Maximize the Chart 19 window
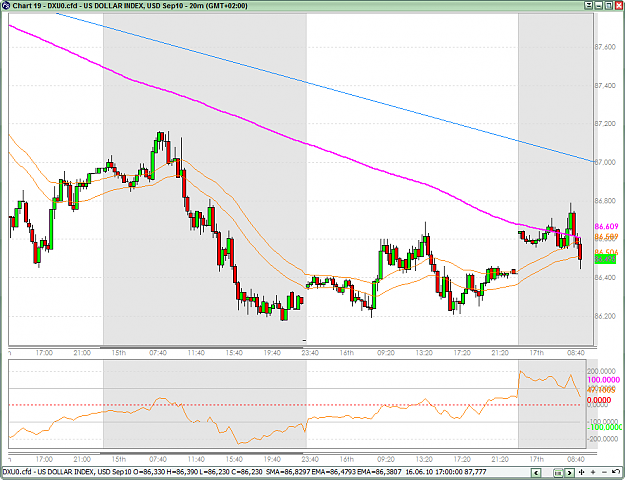The image size is (625, 480). [x=609, y=6]
